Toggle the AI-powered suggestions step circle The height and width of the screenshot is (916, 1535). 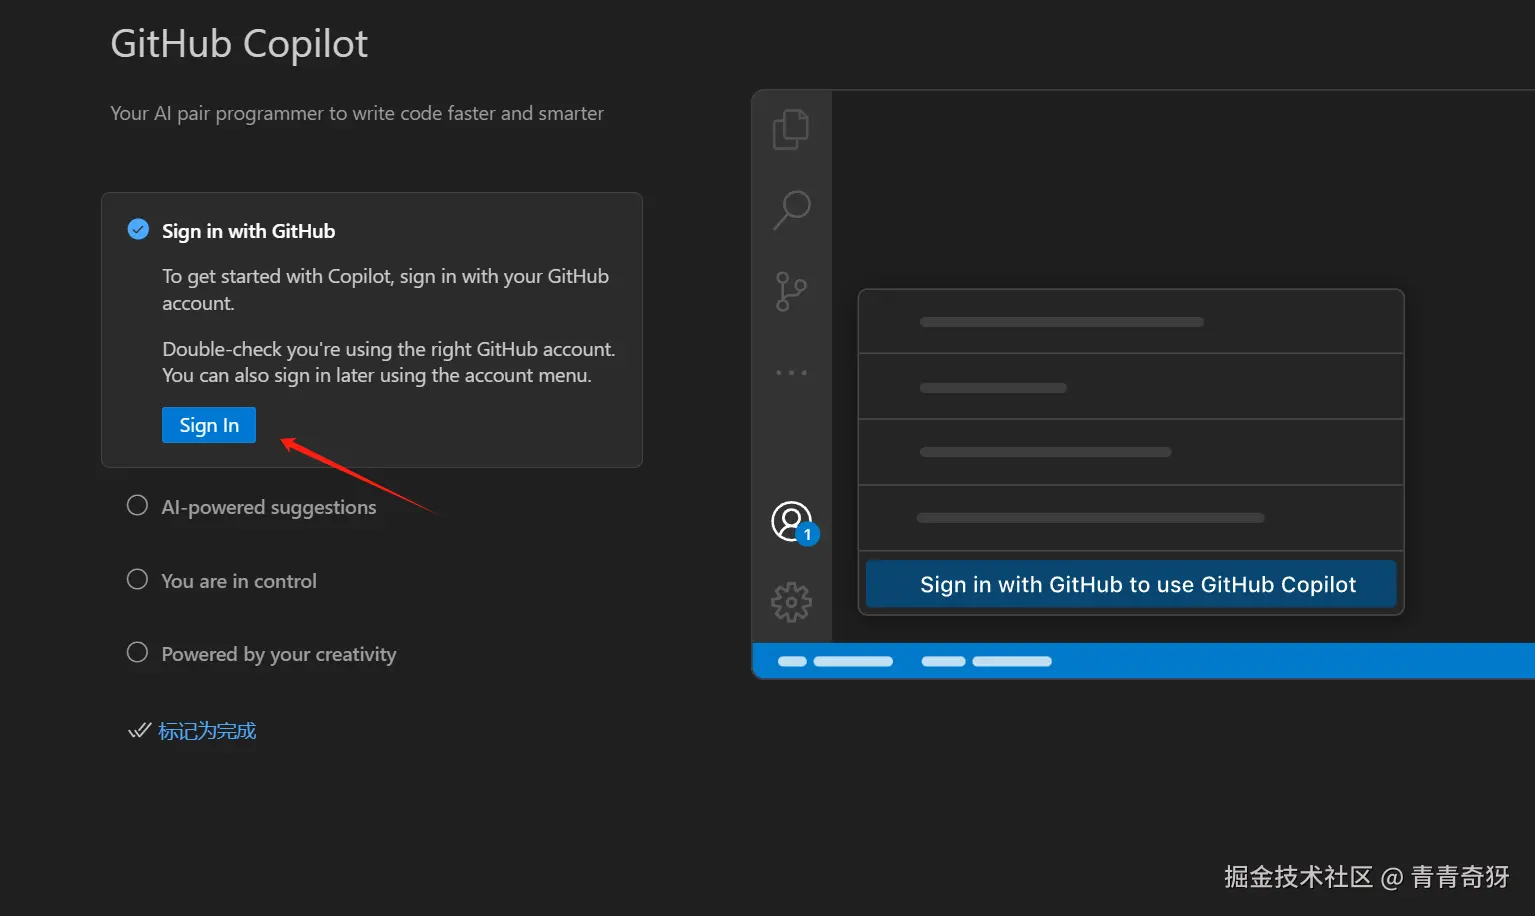(x=138, y=506)
